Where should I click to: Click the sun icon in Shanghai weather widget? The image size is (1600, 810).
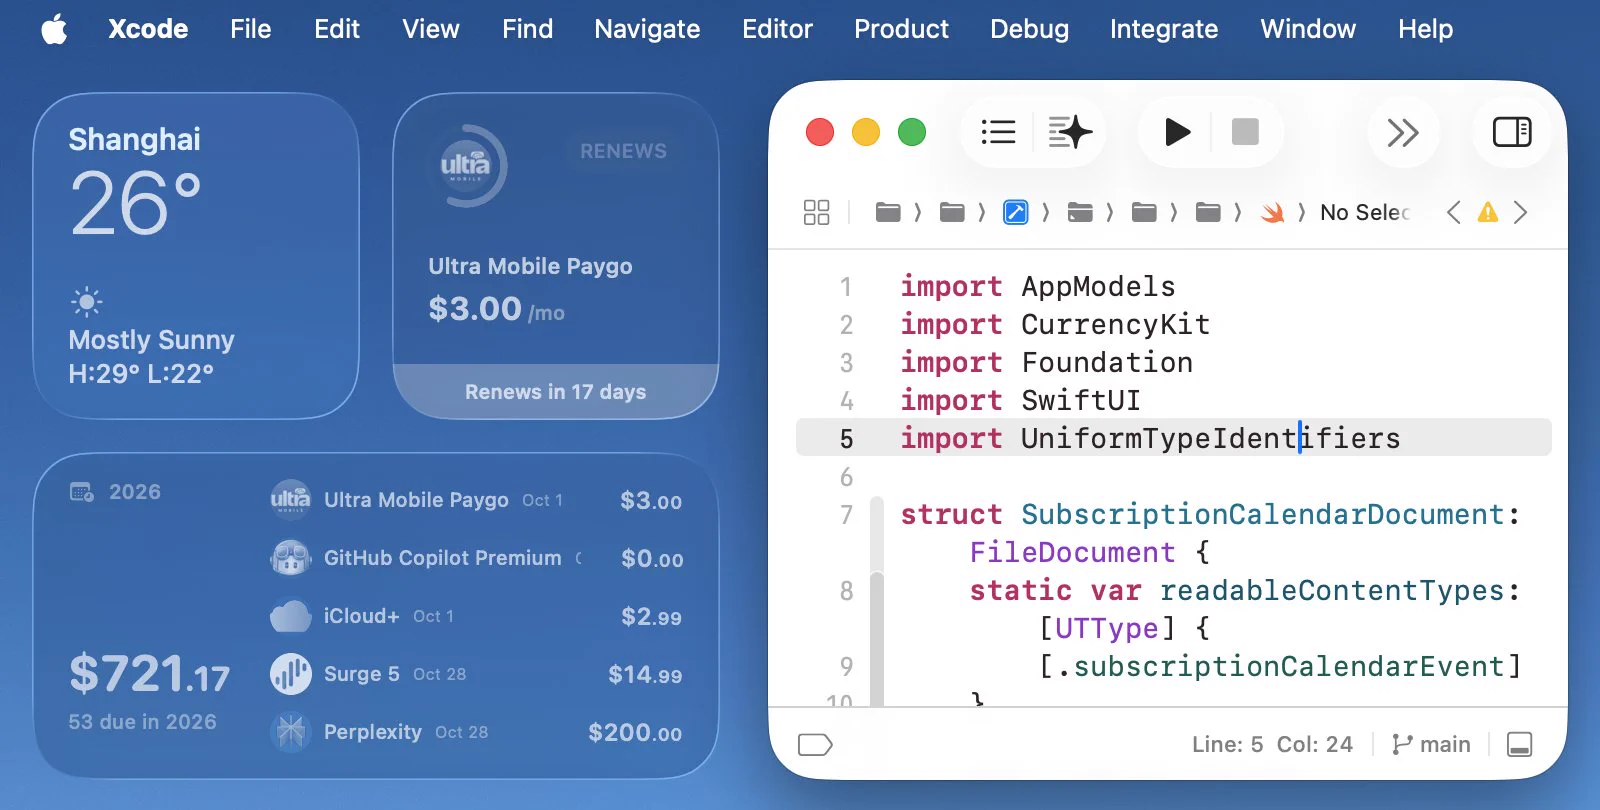tap(87, 301)
